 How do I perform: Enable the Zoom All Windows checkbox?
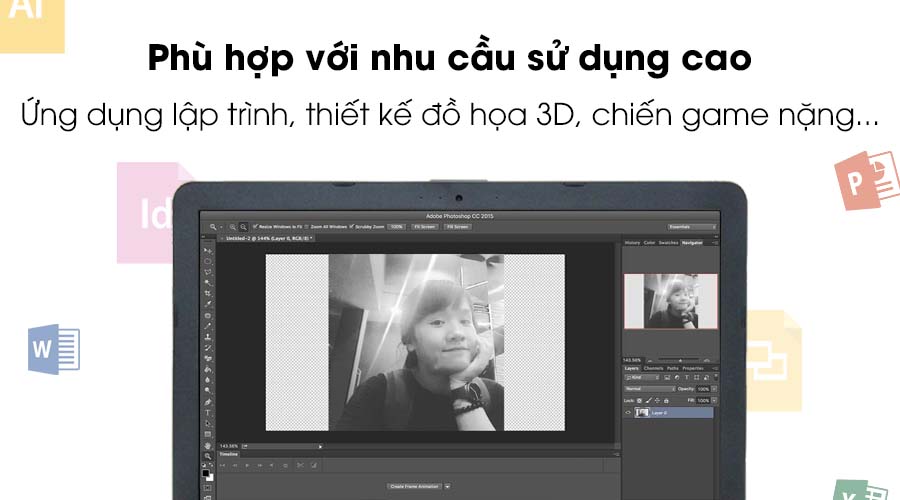click(307, 227)
